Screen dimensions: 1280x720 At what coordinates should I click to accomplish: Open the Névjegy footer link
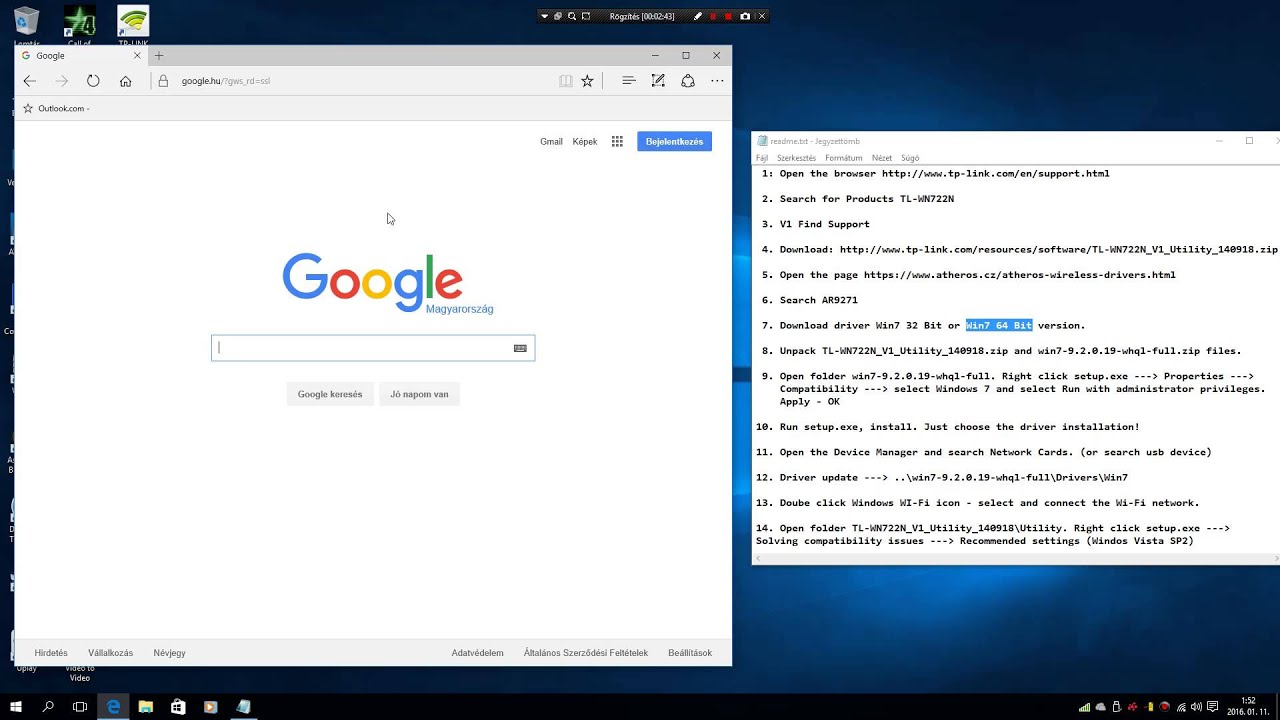point(169,653)
